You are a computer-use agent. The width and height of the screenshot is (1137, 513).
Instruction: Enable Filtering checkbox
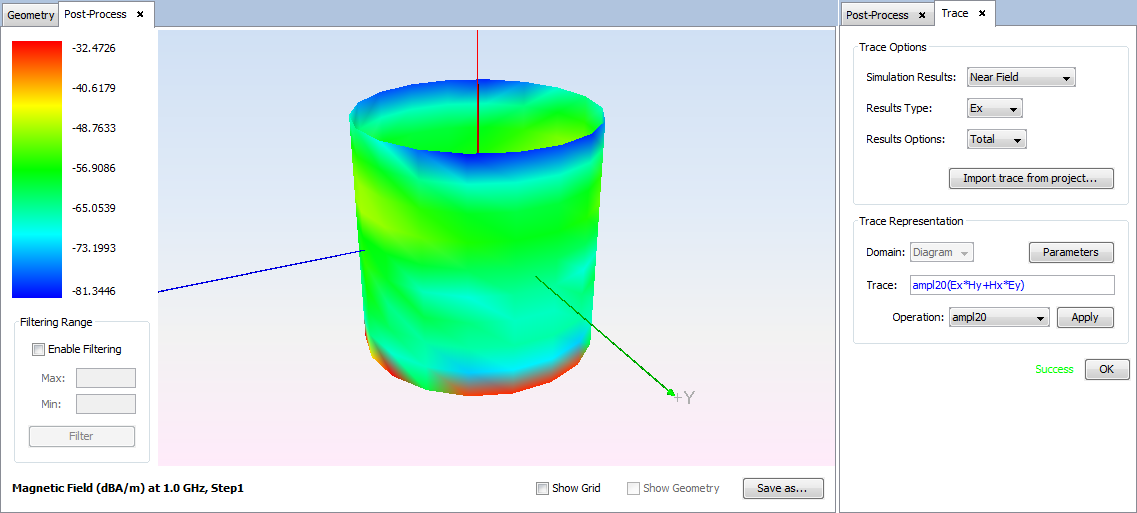pos(39,349)
